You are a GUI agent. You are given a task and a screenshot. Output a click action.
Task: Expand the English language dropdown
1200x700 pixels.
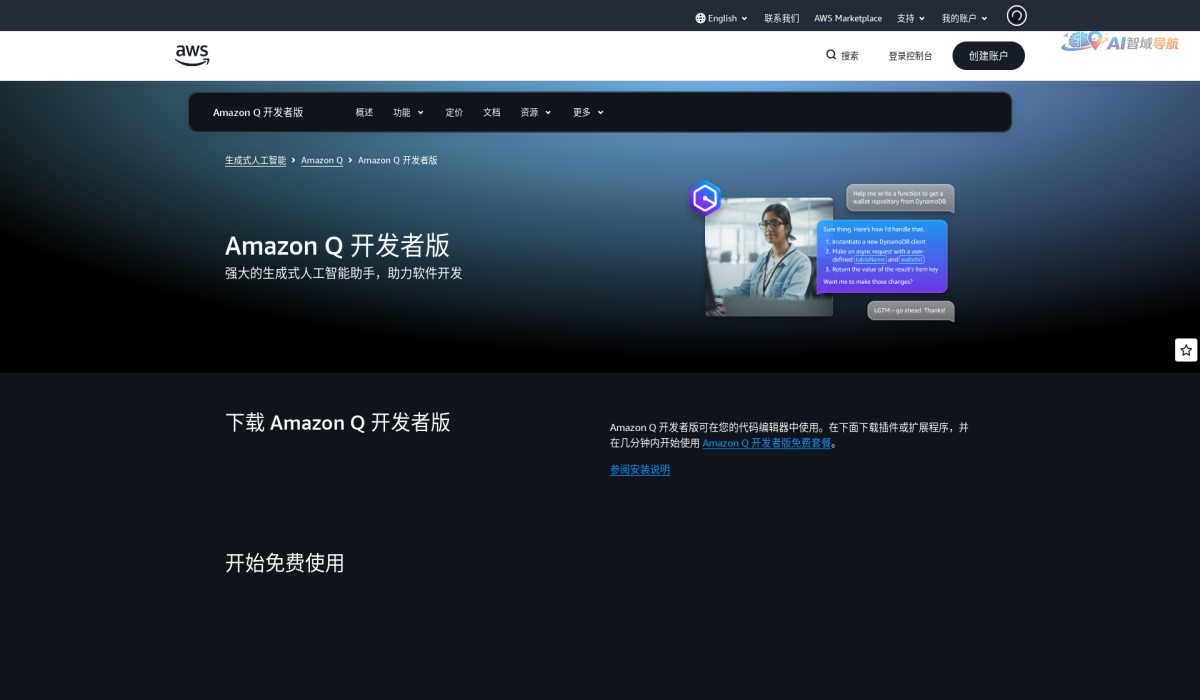coord(720,17)
